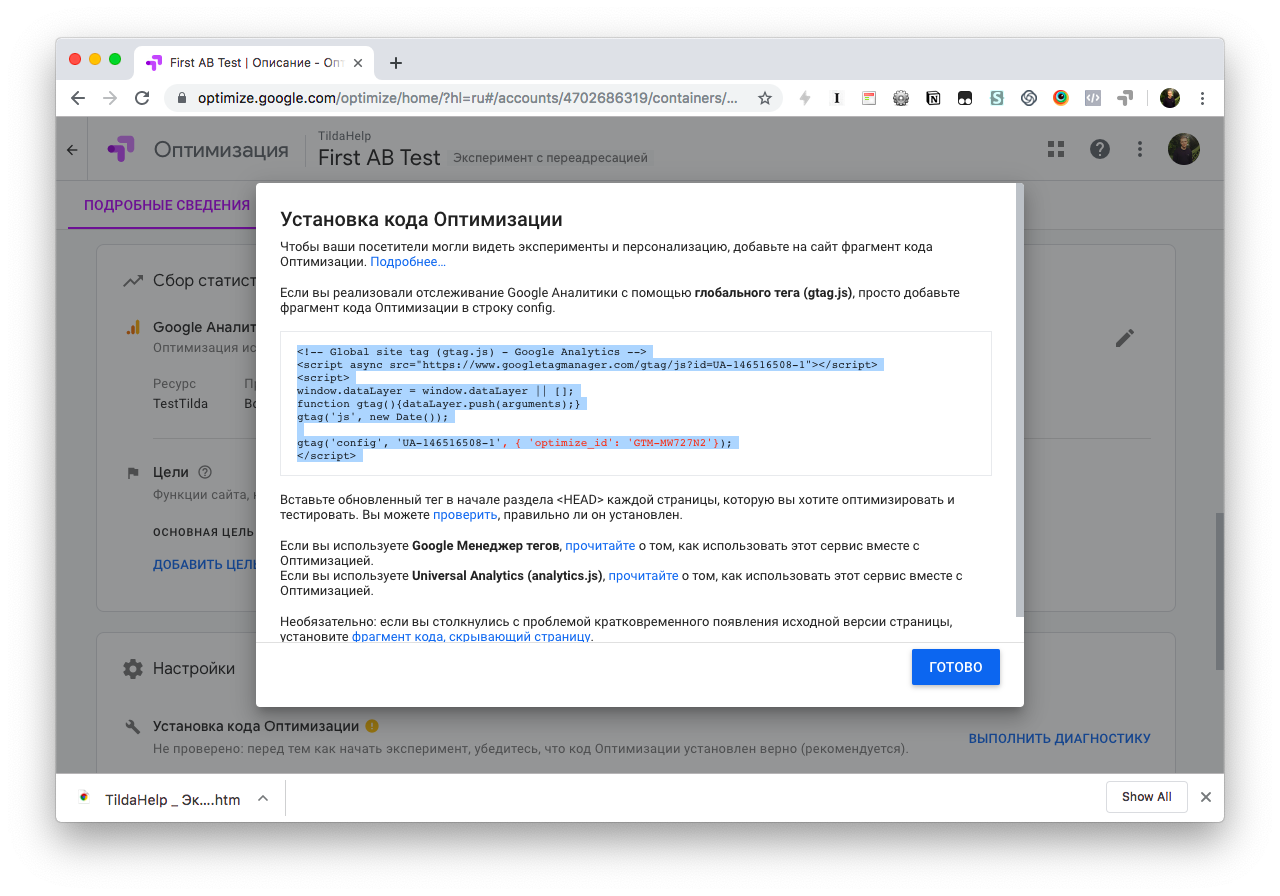Click the page's vertical scrollbar

1219,592
